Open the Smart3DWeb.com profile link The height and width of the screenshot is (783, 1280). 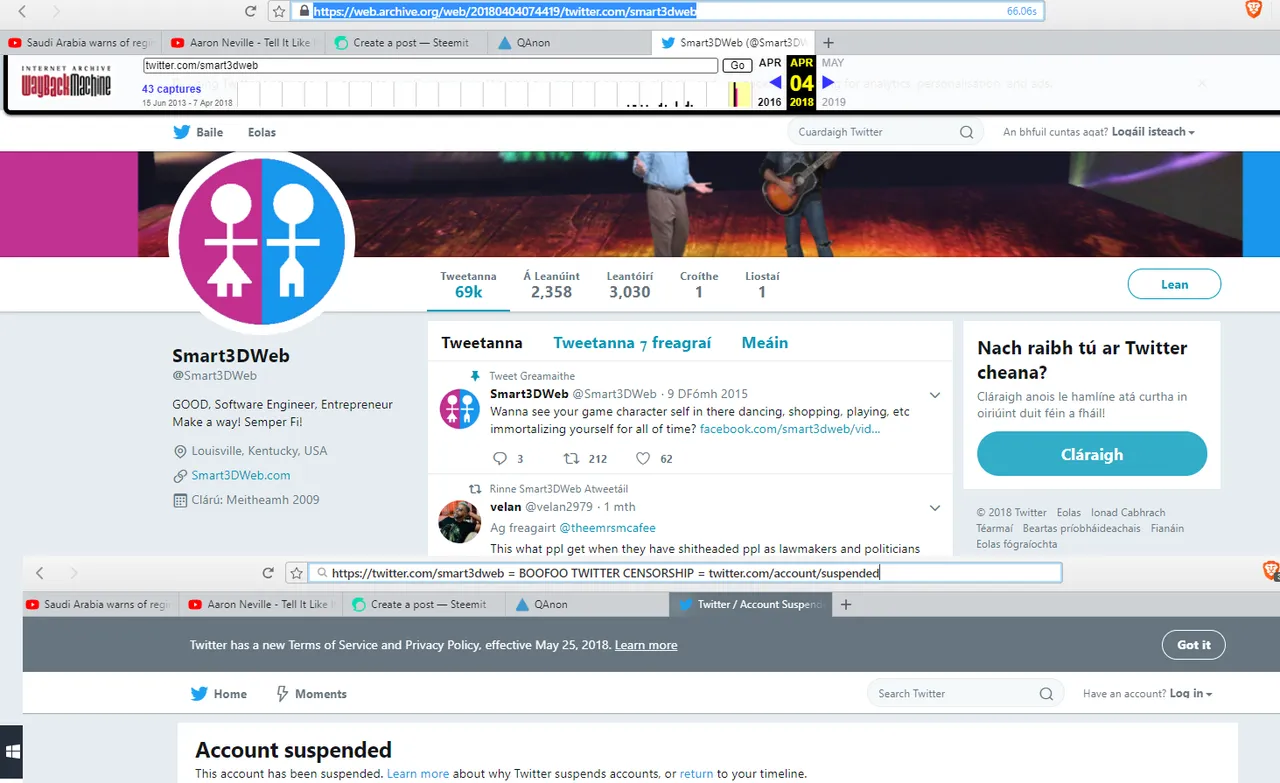pos(241,476)
